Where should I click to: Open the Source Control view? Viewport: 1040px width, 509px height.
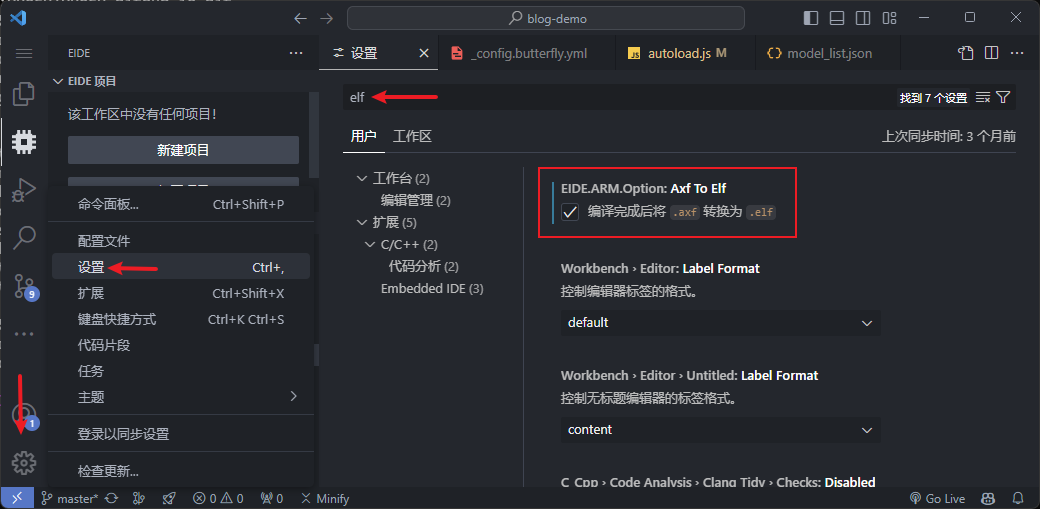coord(24,287)
